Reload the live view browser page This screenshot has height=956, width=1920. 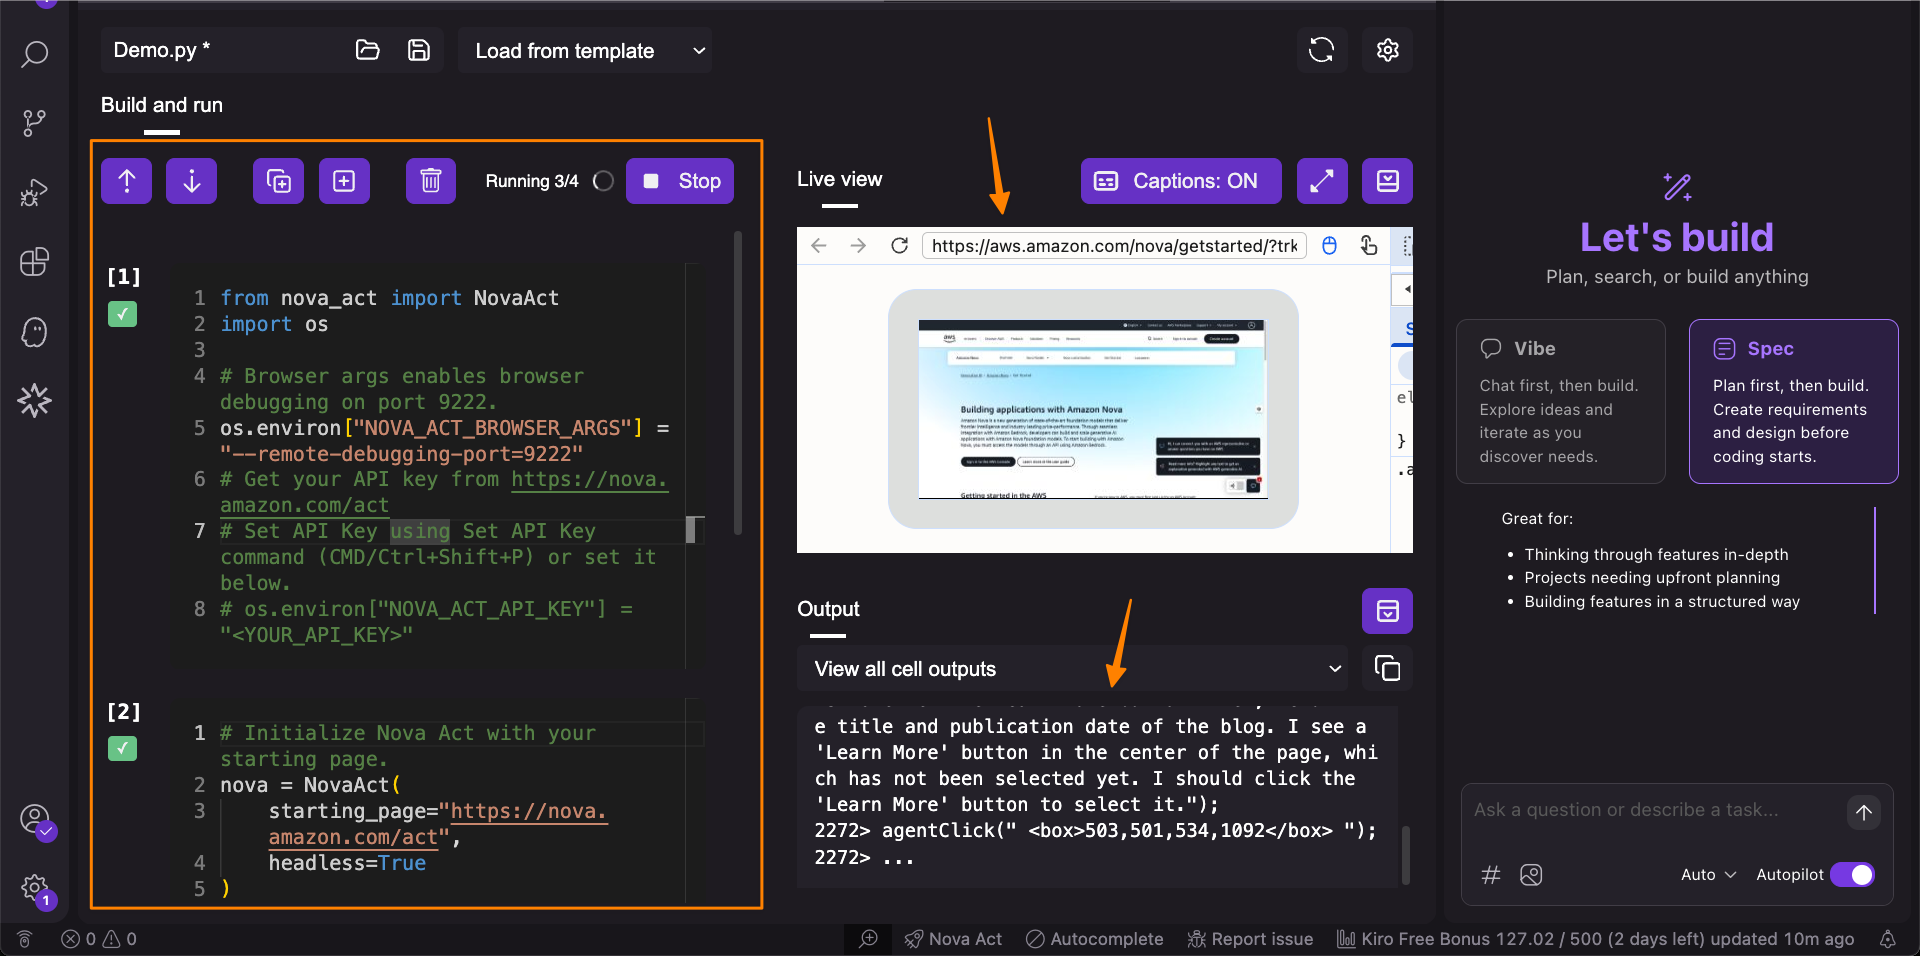pos(899,246)
